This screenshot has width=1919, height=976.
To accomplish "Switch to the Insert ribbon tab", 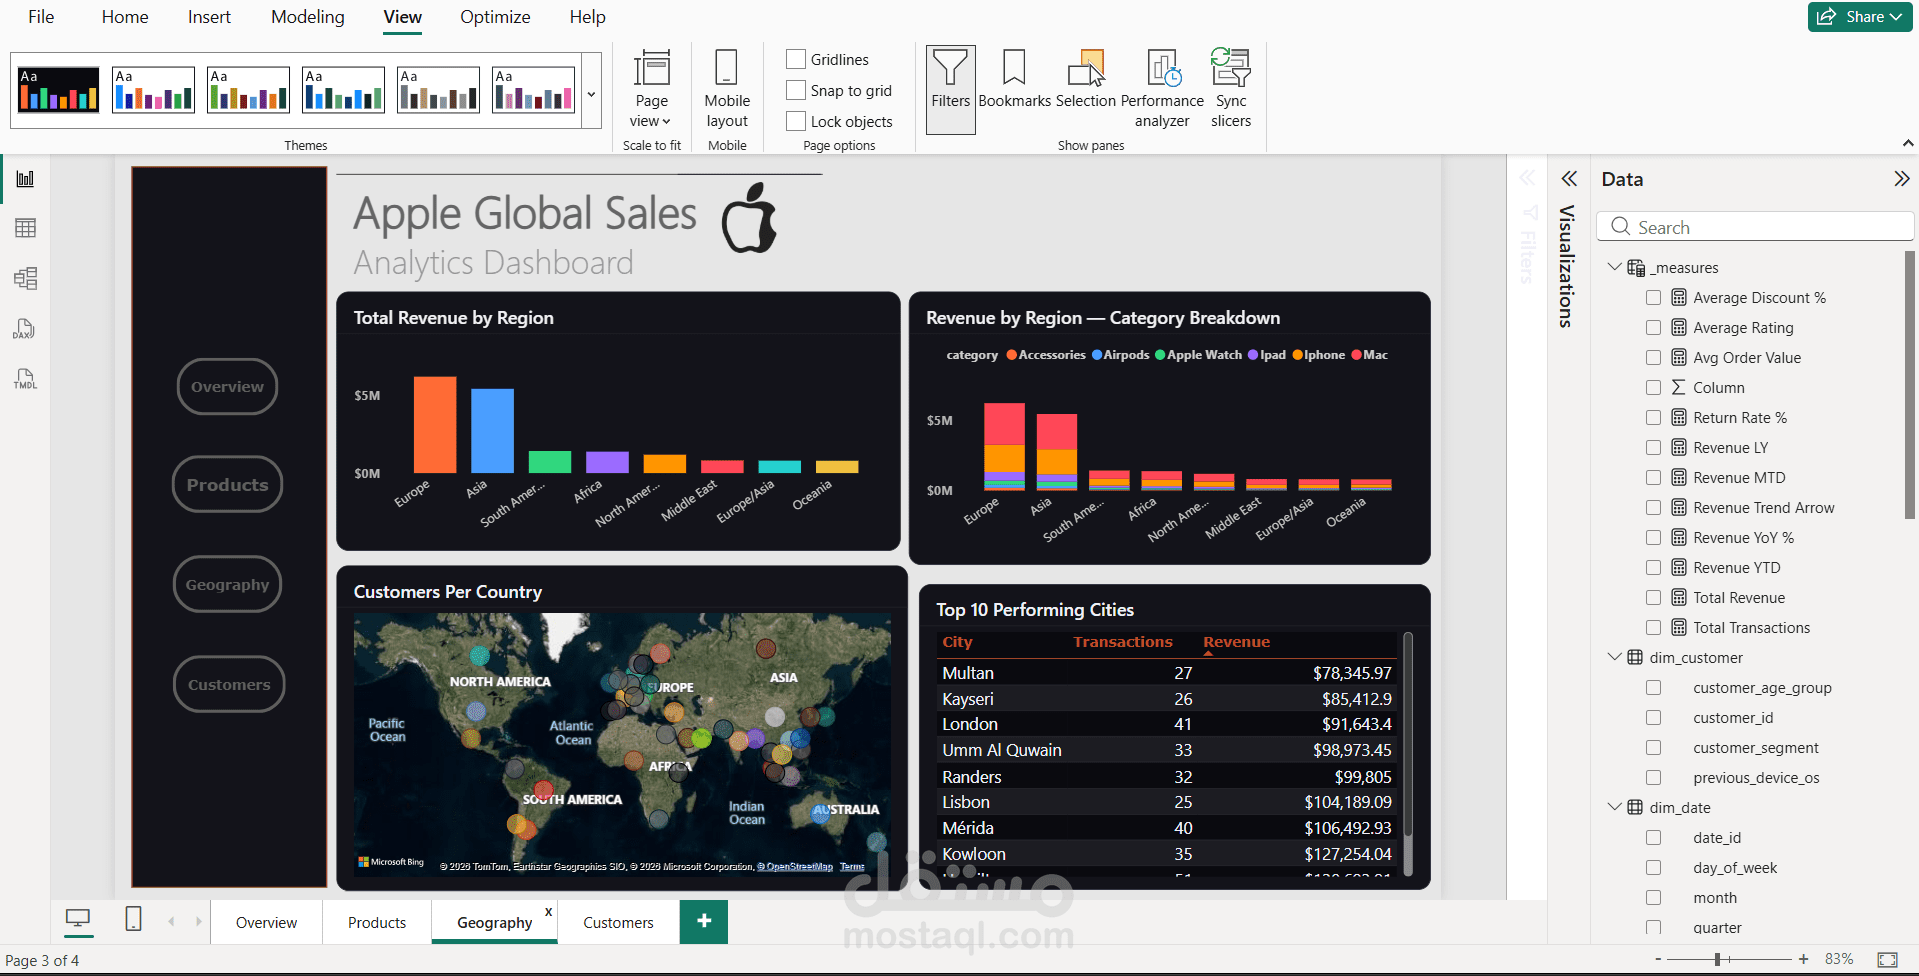I will tap(209, 17).
